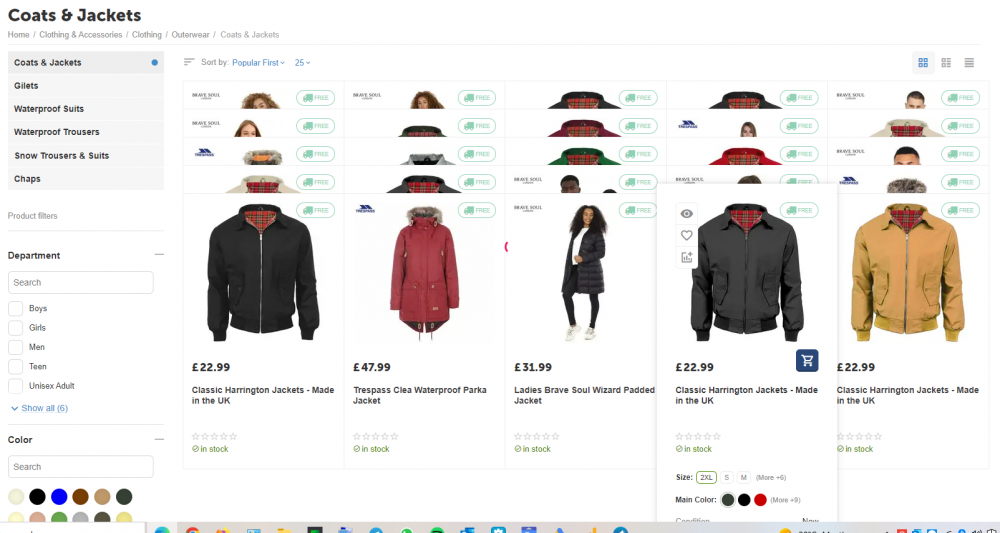Click the compare chart icon on hovered jacket
1000x533 pixels.
[x=686, y=257]
